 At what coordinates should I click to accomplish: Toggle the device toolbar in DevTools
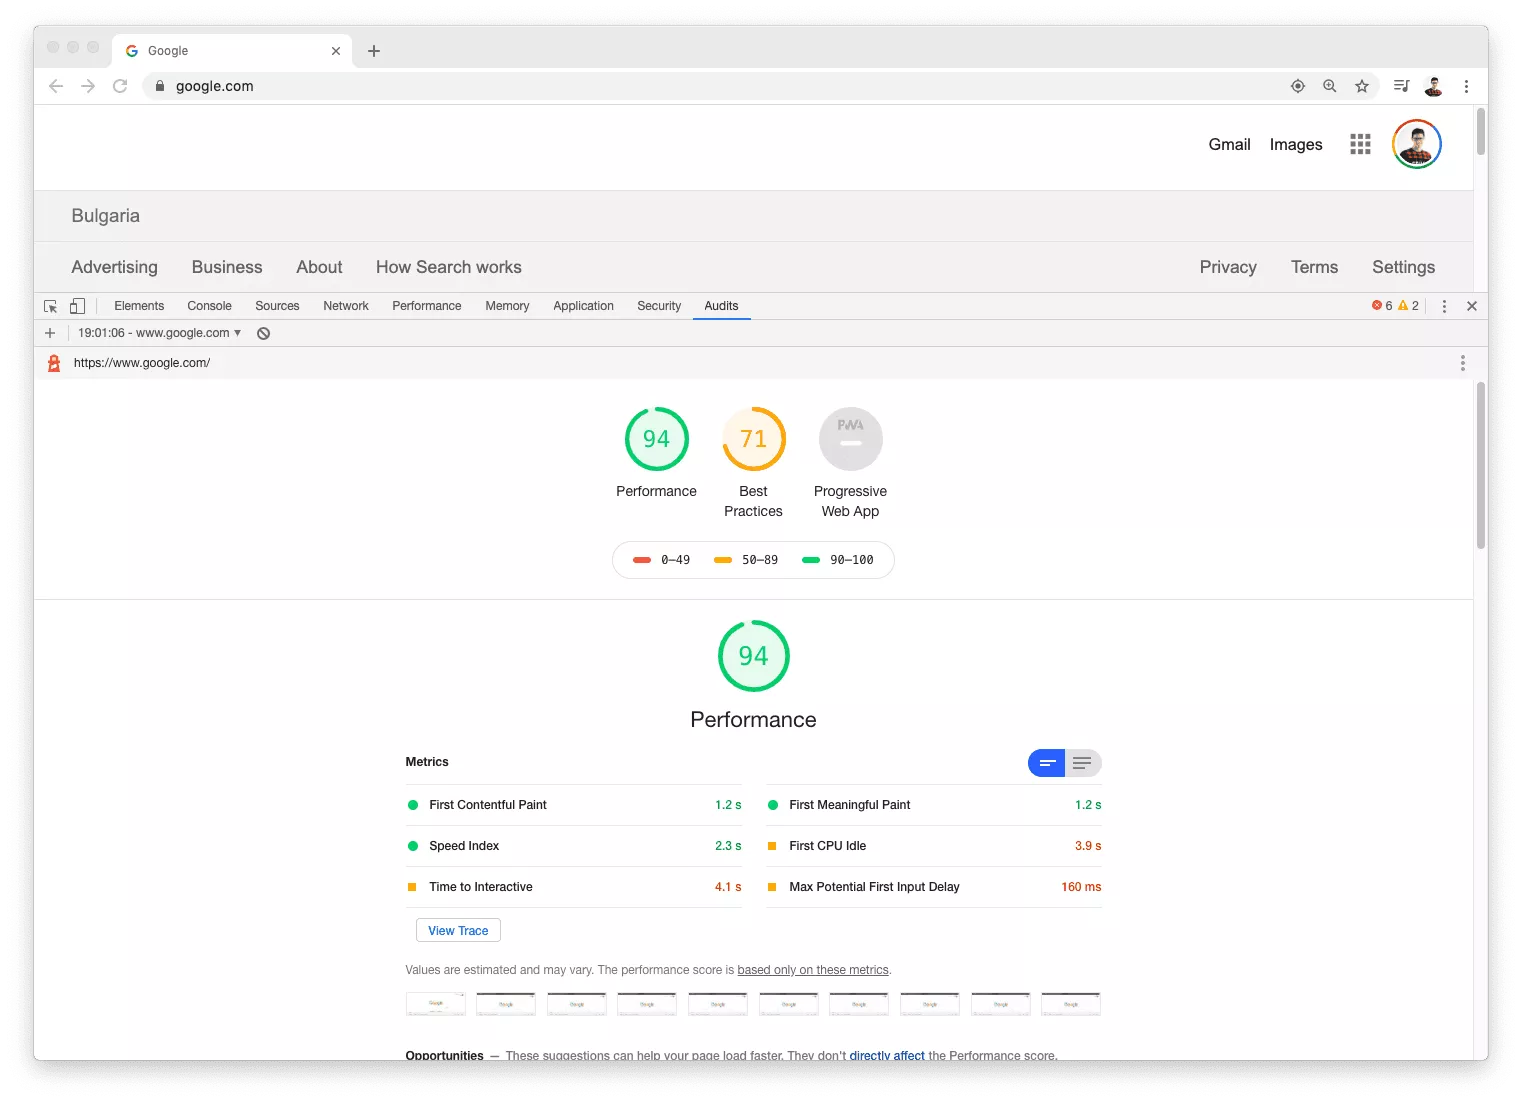77,306
